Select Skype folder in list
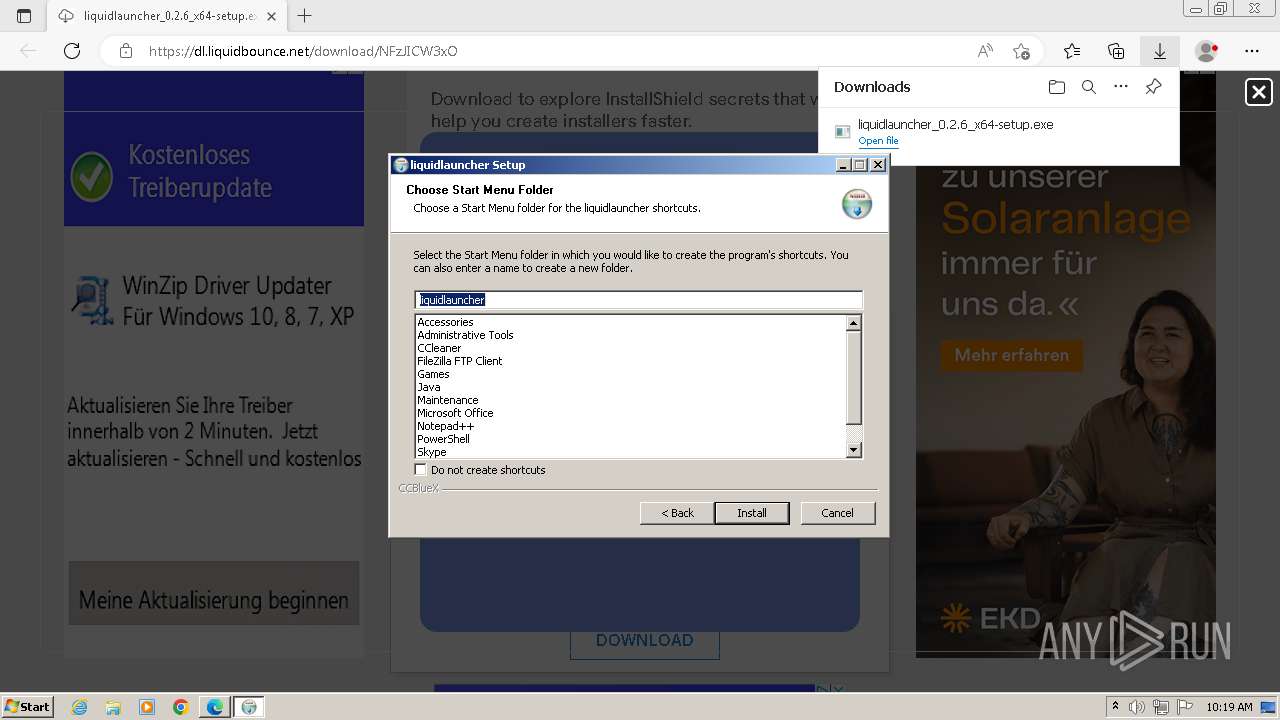The image size is (1280, 720). pyautogui.click(x=432, y=452)
